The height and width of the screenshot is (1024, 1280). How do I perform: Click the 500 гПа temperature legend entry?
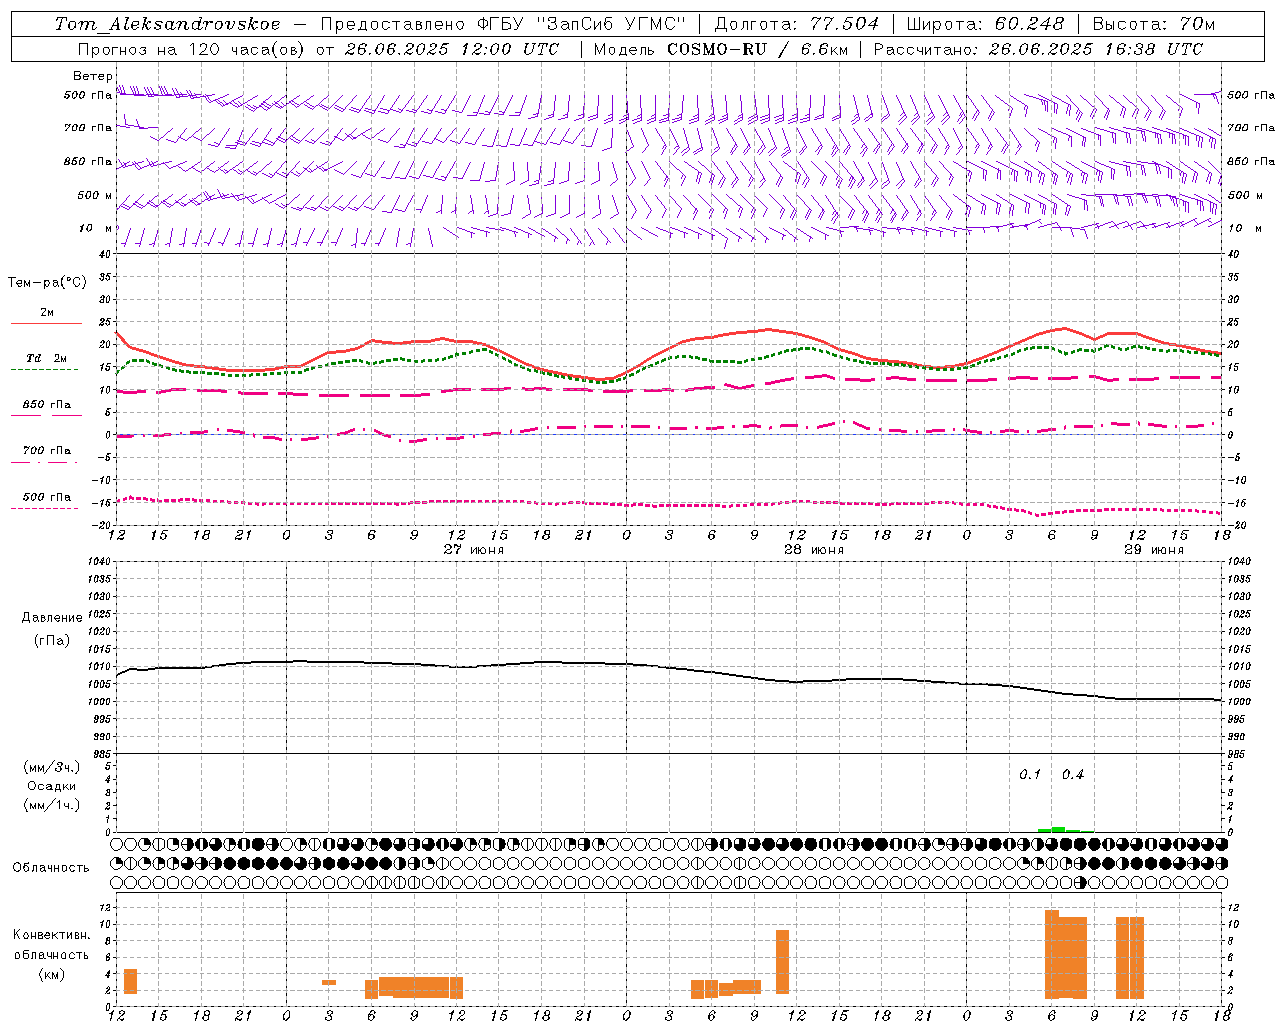point(47,497)
